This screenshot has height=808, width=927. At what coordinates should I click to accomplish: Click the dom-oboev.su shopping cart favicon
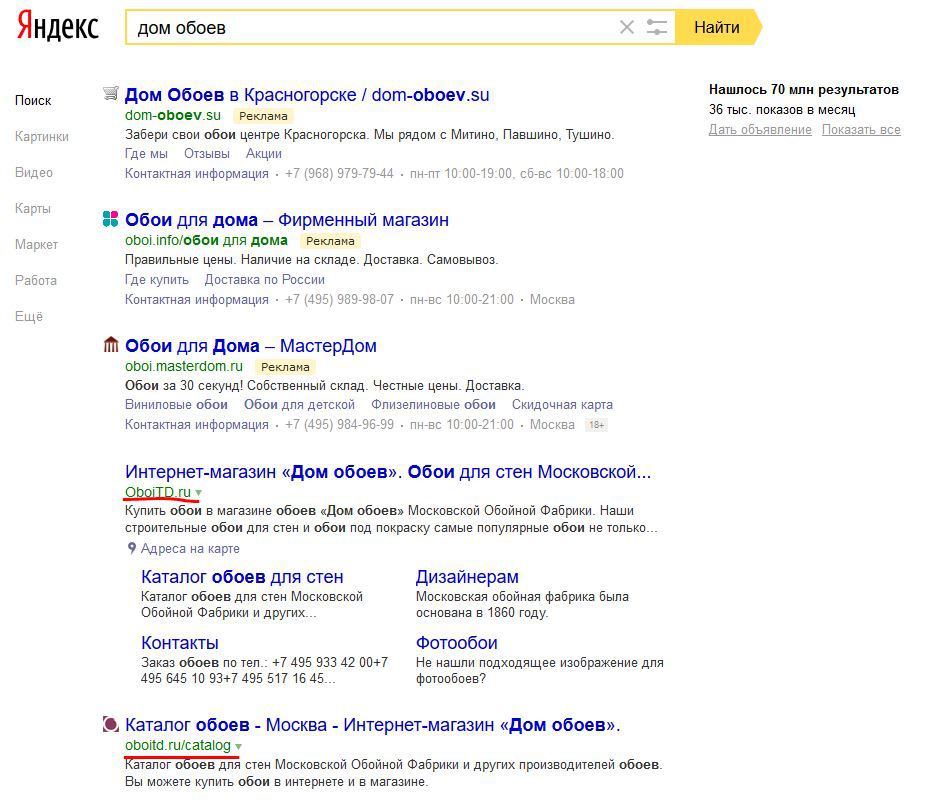coord(111,93)
